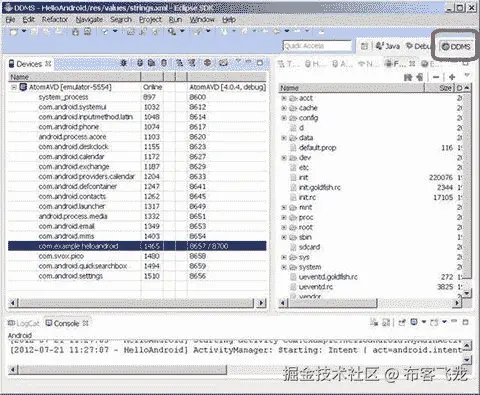Expand the proc folder

coord(284,217)
